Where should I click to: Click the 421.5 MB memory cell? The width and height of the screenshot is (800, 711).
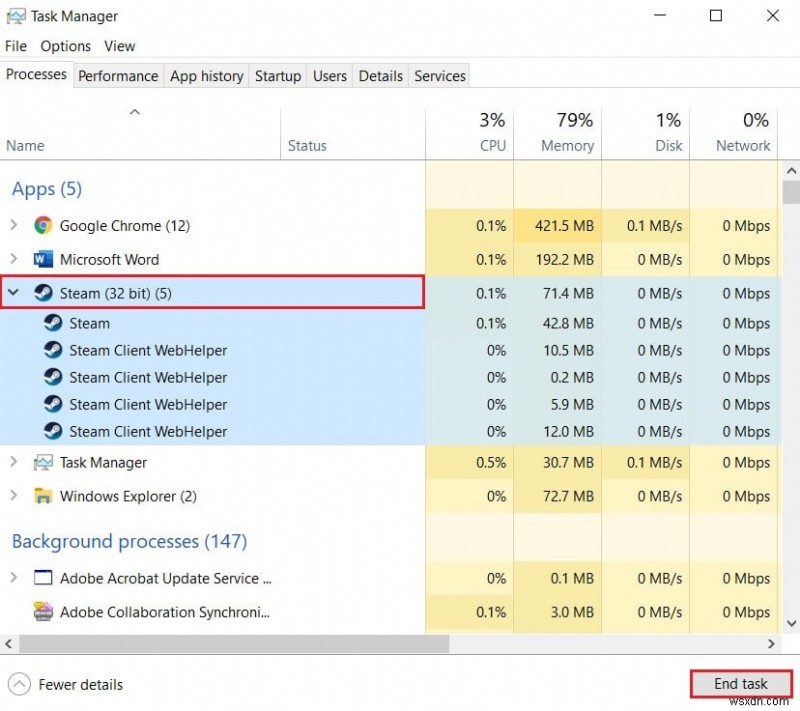click(558, 225)
